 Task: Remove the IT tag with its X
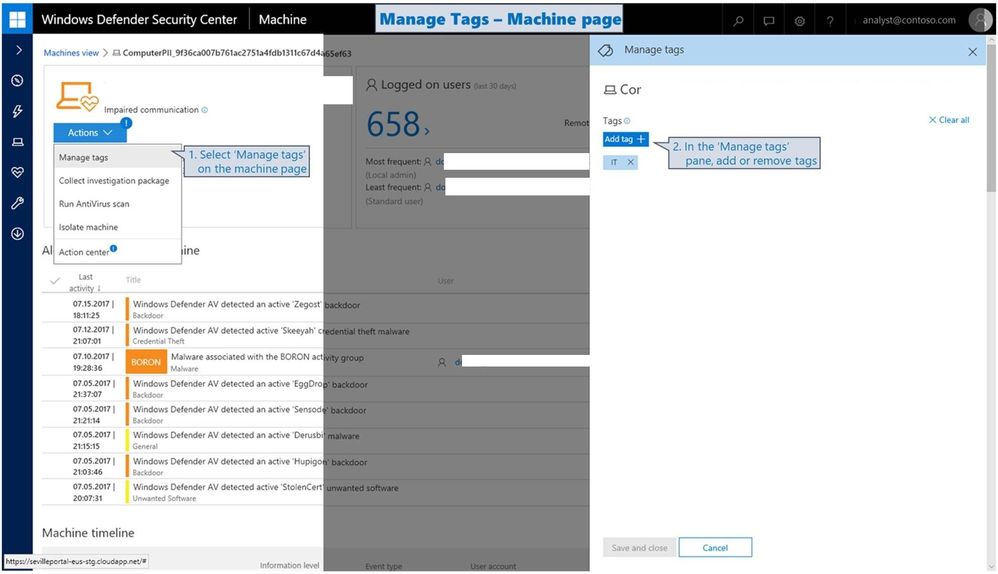pos(631,162)
